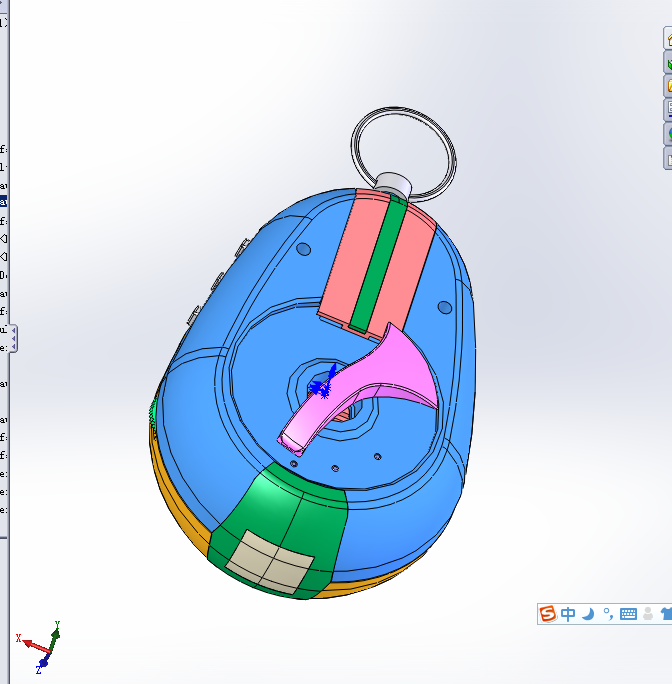Screen dimensions: 672x684
Task: Select the upper-left round hole on blue cover
Action: click(304, 250)
